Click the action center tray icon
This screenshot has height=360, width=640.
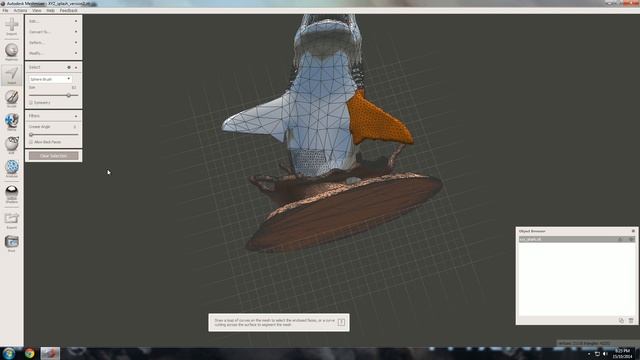click(x=597, y=354)
